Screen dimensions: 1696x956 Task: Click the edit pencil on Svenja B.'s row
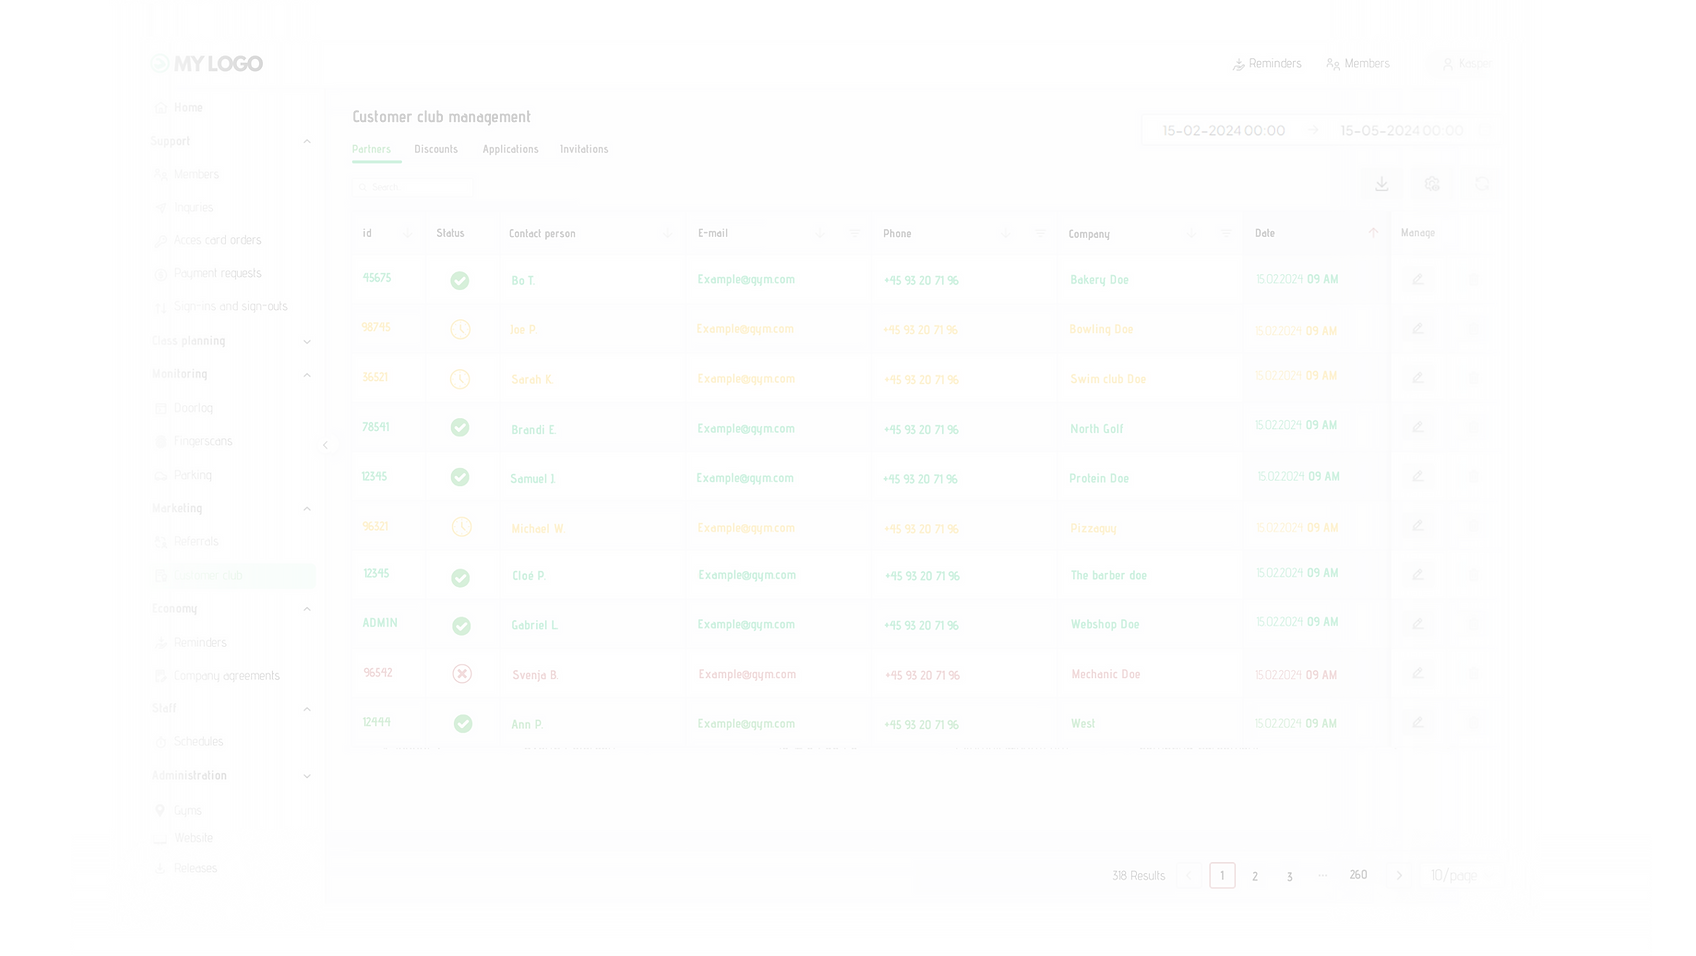coord(1417,673)
